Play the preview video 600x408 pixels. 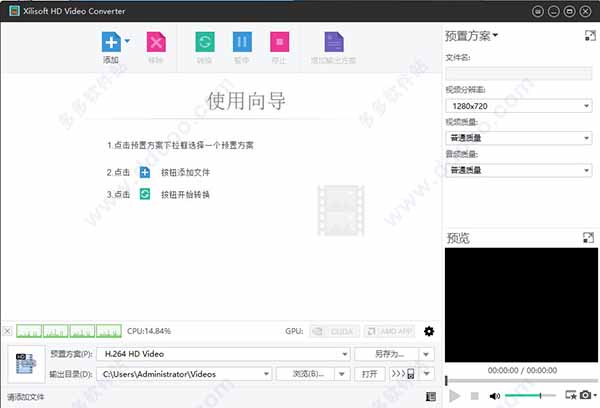click(454, 396)
